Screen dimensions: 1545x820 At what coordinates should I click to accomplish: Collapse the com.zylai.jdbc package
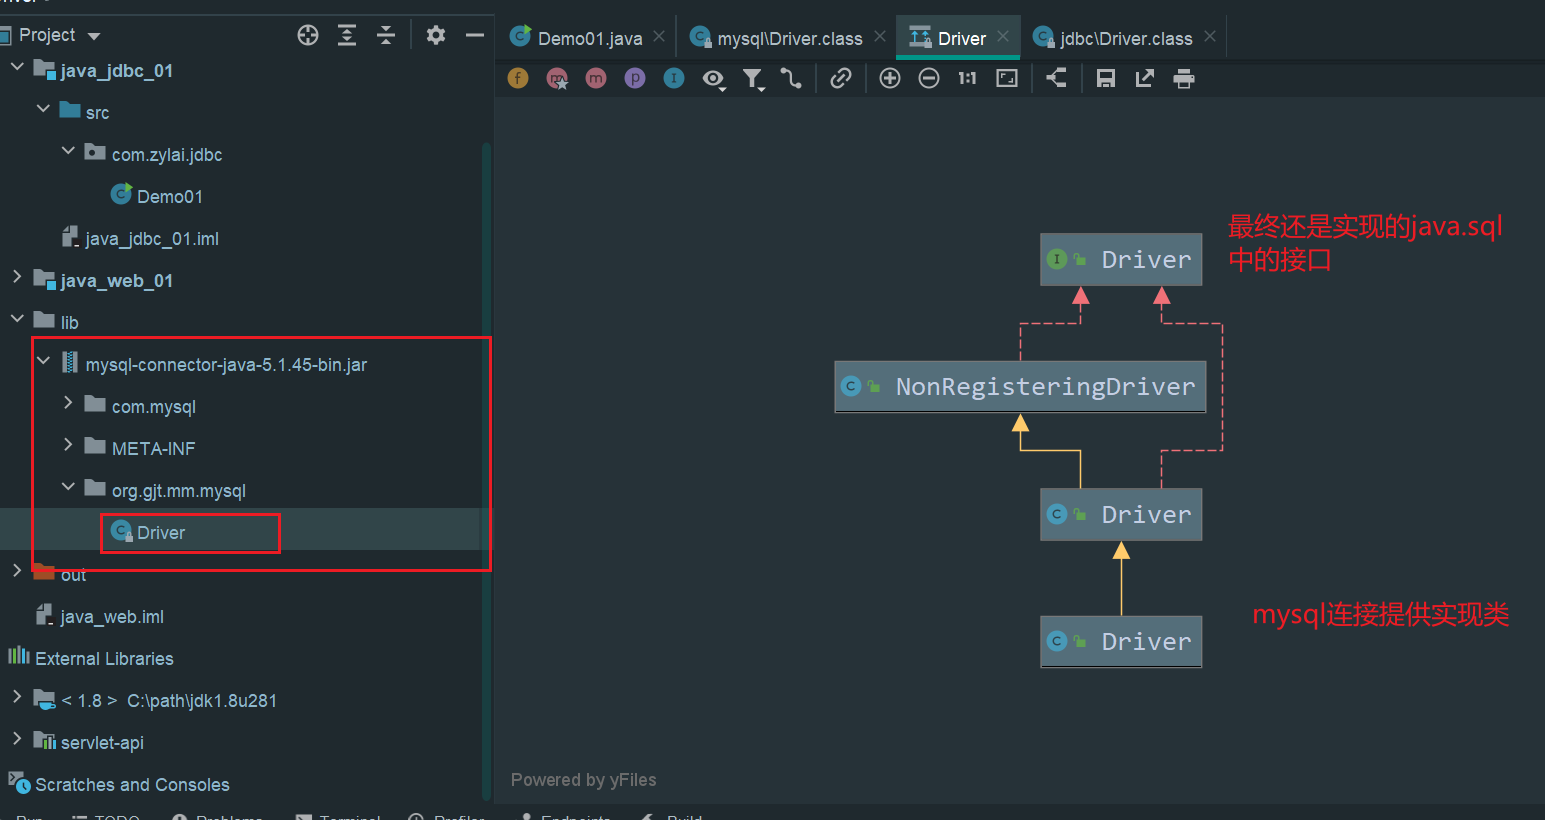68,150
